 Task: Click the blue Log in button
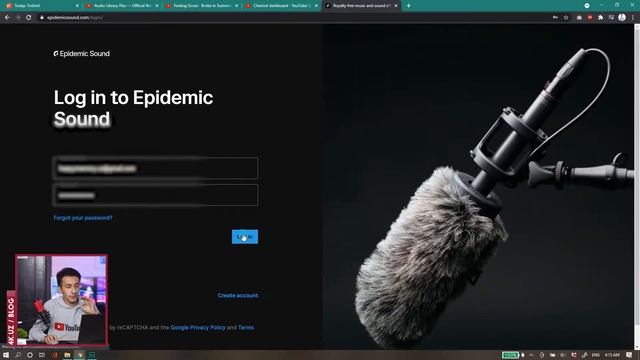click(245, 237)
